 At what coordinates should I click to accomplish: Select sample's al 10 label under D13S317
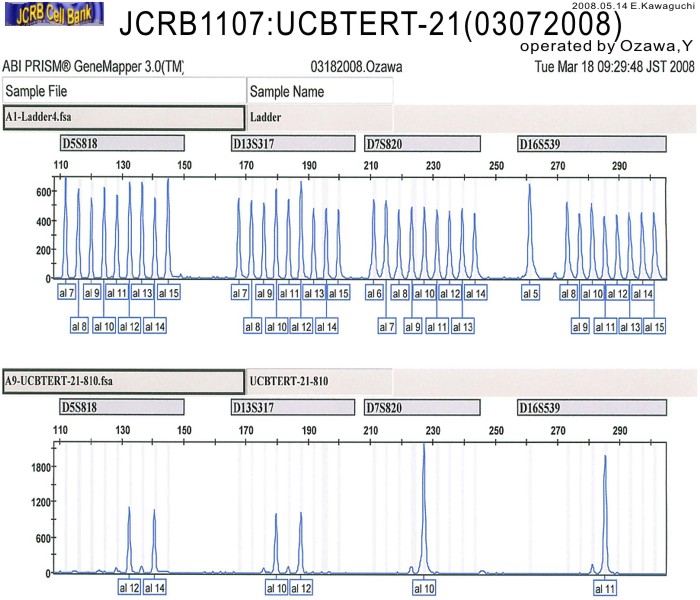[x=276, y=587]
